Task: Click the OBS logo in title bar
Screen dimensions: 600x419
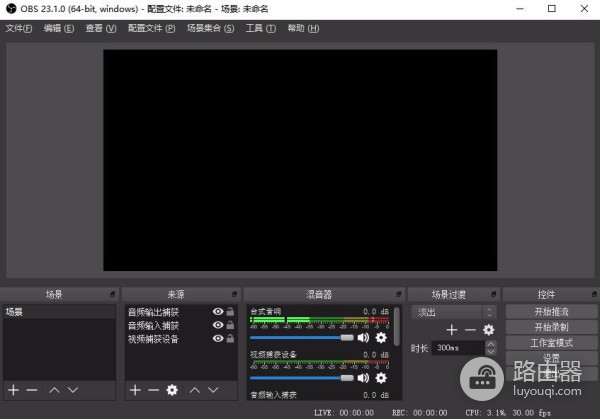Action: point(11,8)
